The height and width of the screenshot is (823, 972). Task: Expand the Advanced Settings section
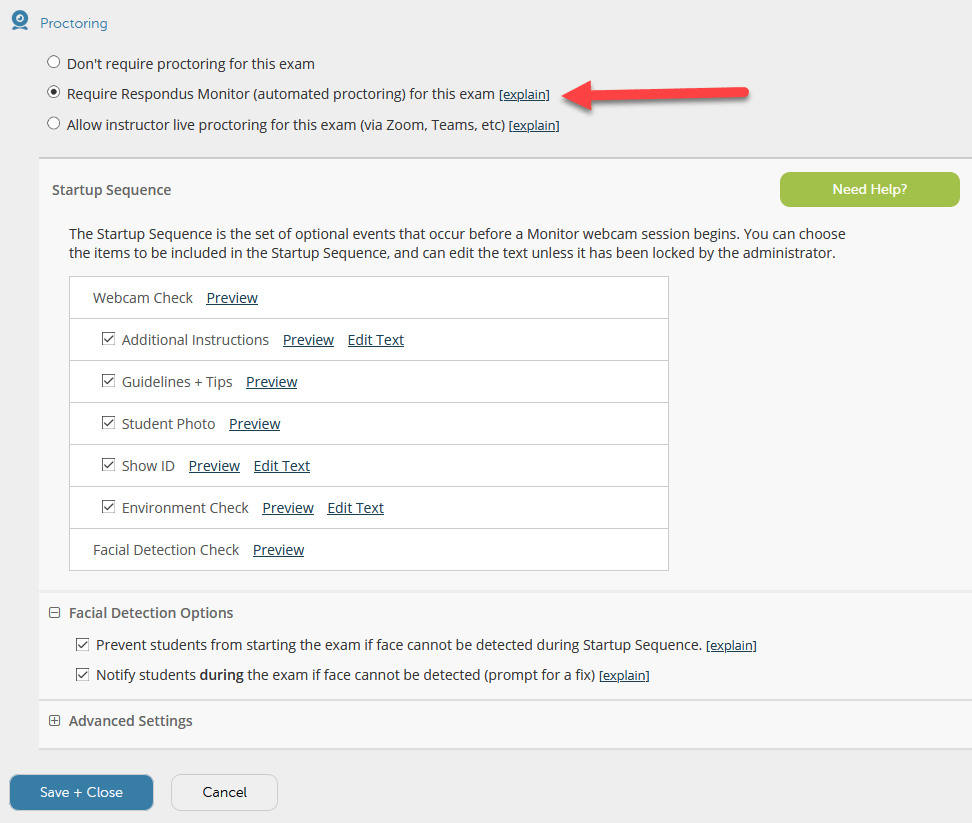click(x=54, y=721)
